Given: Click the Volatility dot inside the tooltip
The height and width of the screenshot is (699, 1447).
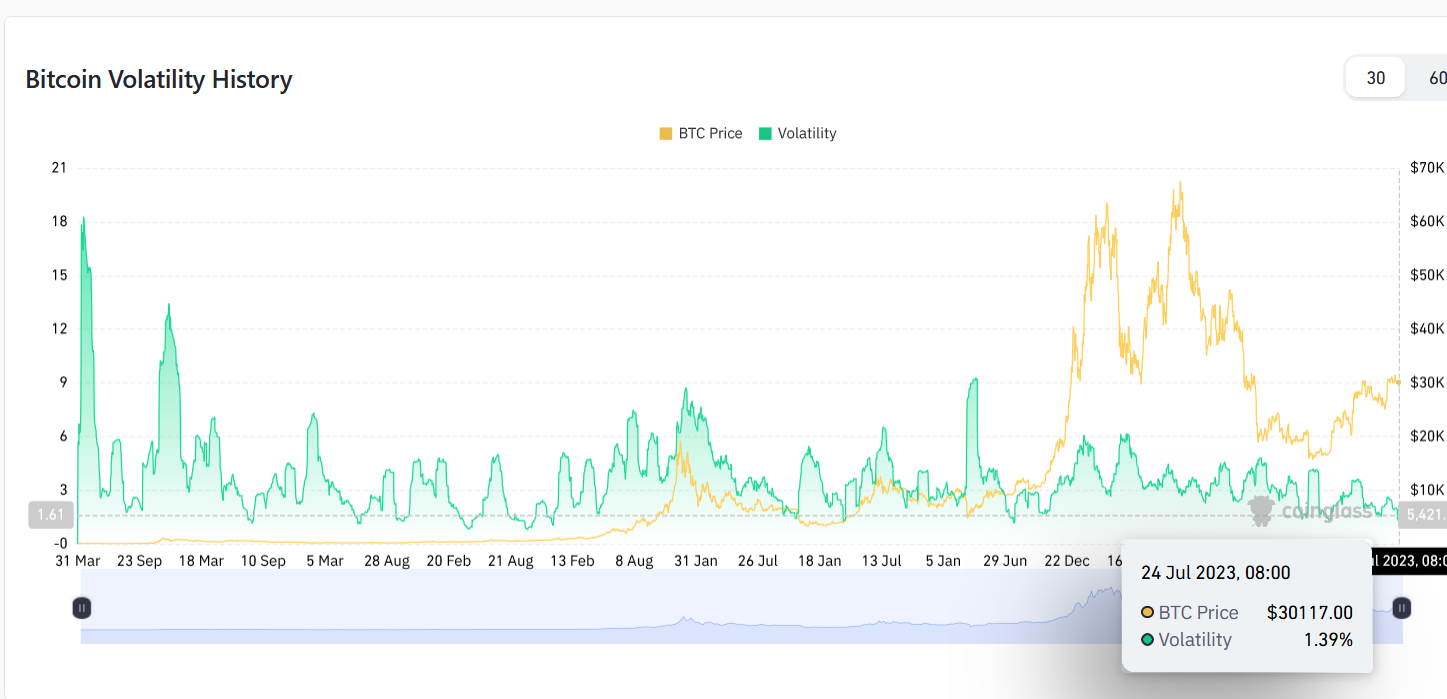Looking at the screenshot, I should [1148, 639].
